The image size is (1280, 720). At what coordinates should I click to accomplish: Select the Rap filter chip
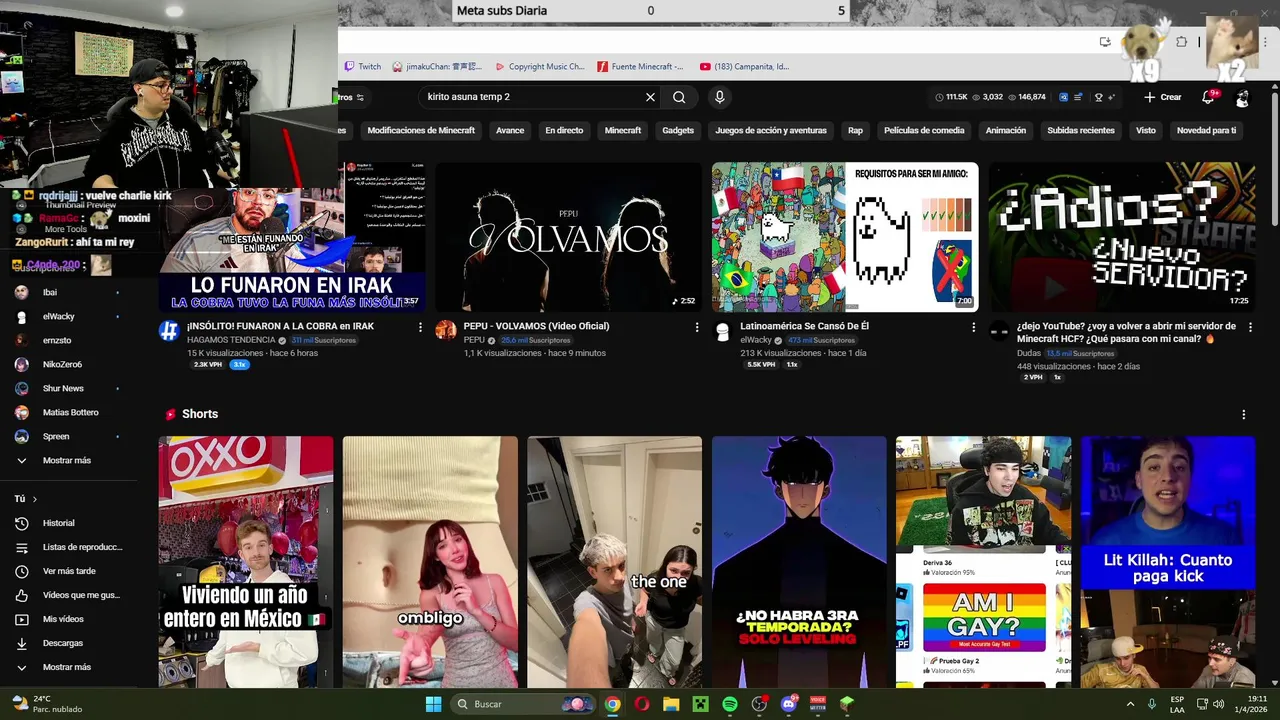coord(855,130)
